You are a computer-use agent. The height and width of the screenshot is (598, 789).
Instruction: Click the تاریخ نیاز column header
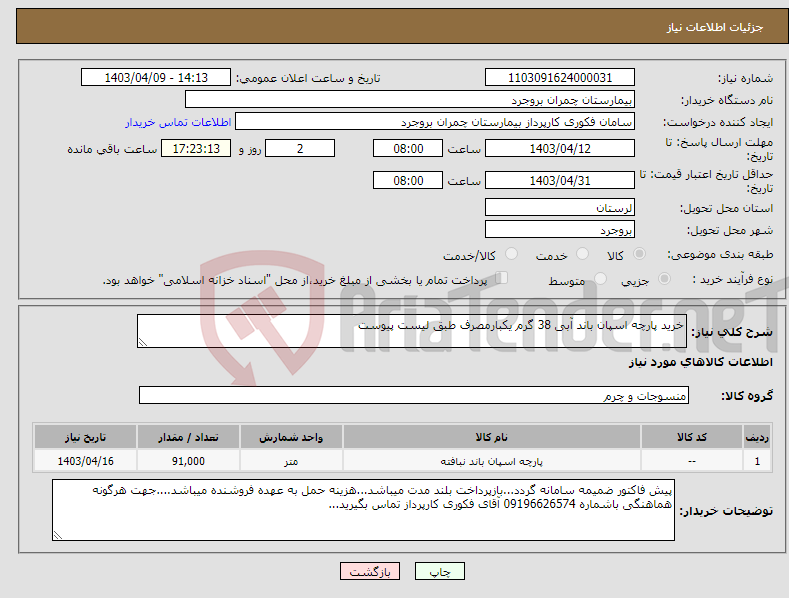86,437
